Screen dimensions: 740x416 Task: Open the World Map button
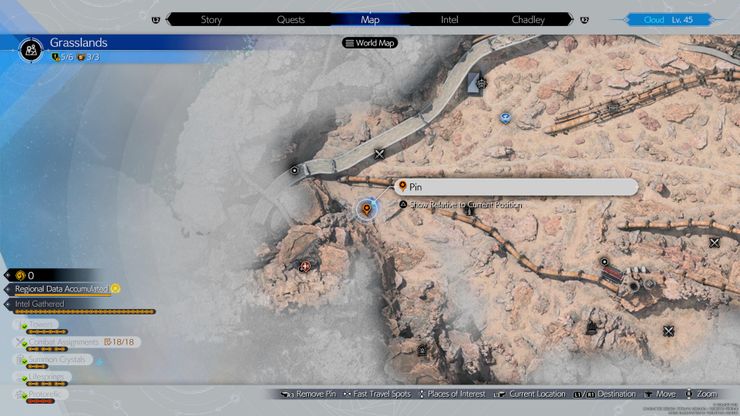(370, 43)
